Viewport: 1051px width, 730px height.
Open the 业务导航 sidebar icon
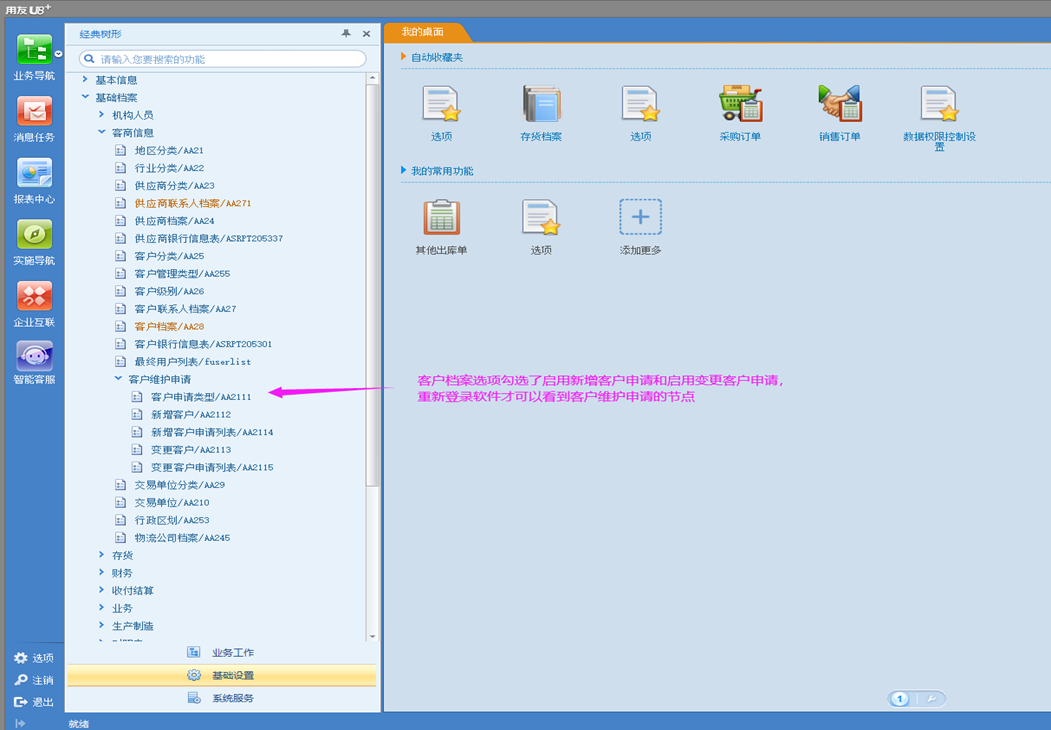click(x=34, y=50)
